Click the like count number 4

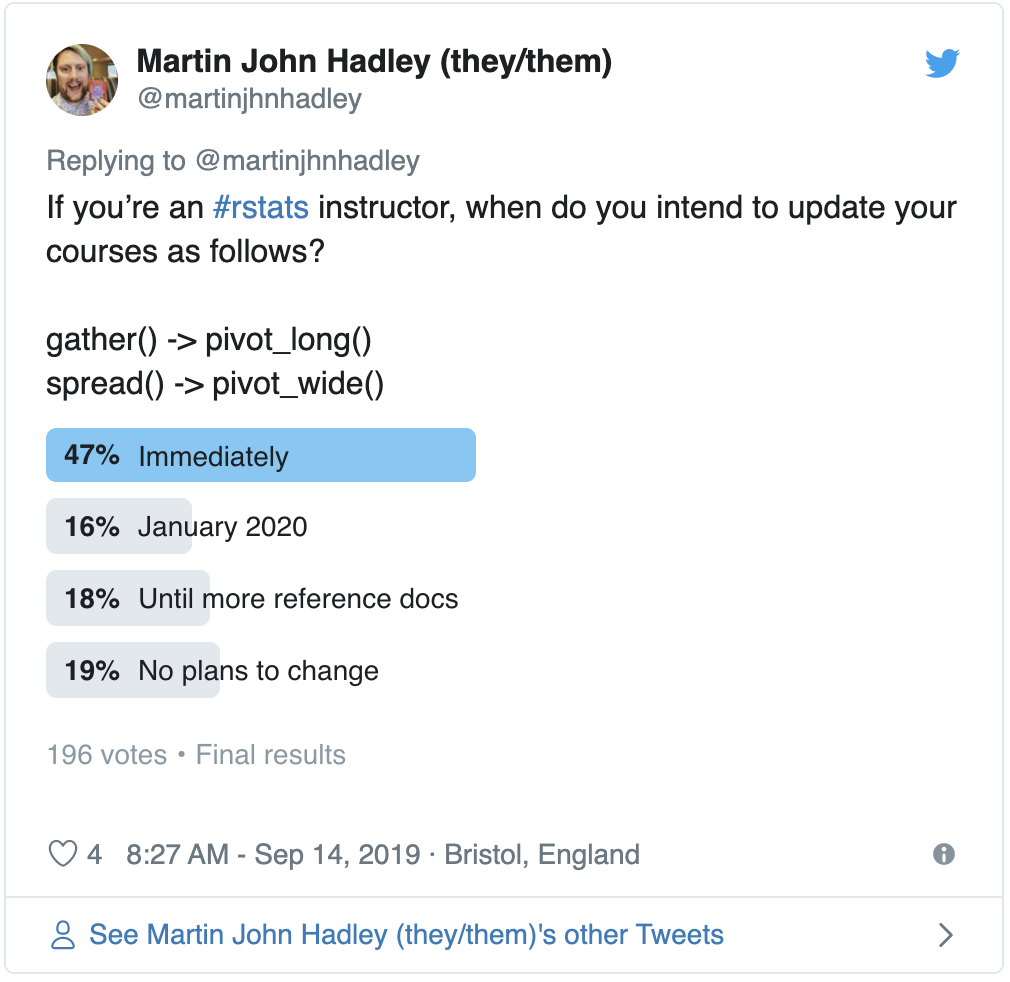(95, 855)
